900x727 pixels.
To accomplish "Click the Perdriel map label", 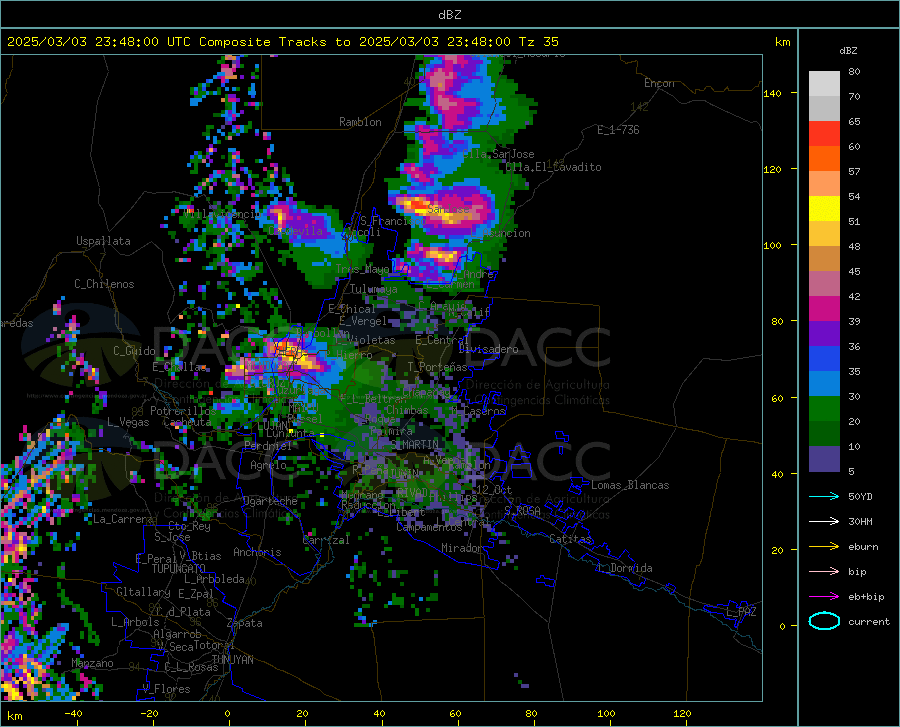I will (268, 445).
